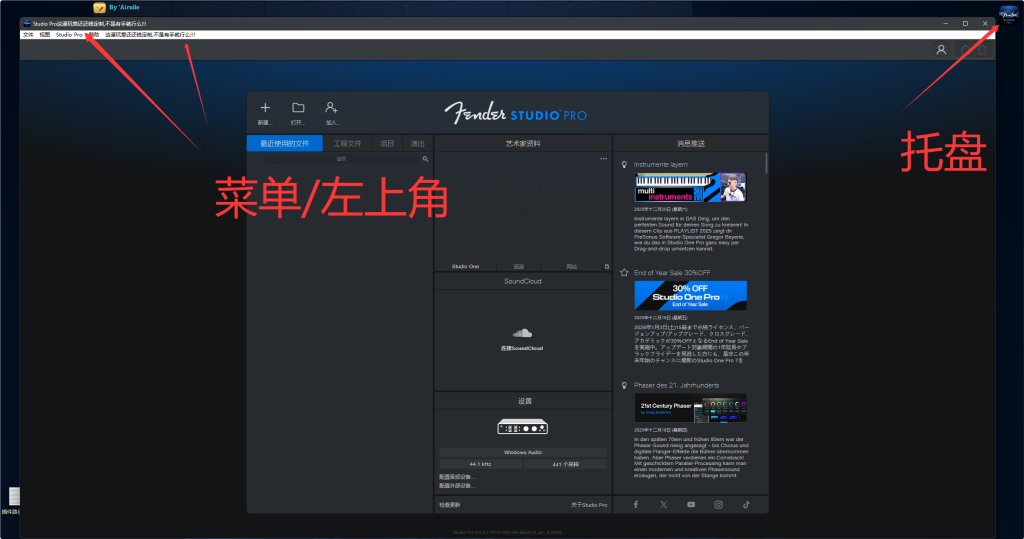Click the Instrumente layern headline
Image resolution: width=1024 pixels, height=539 pixels.
pyautogui.click(x=660, y=165)
